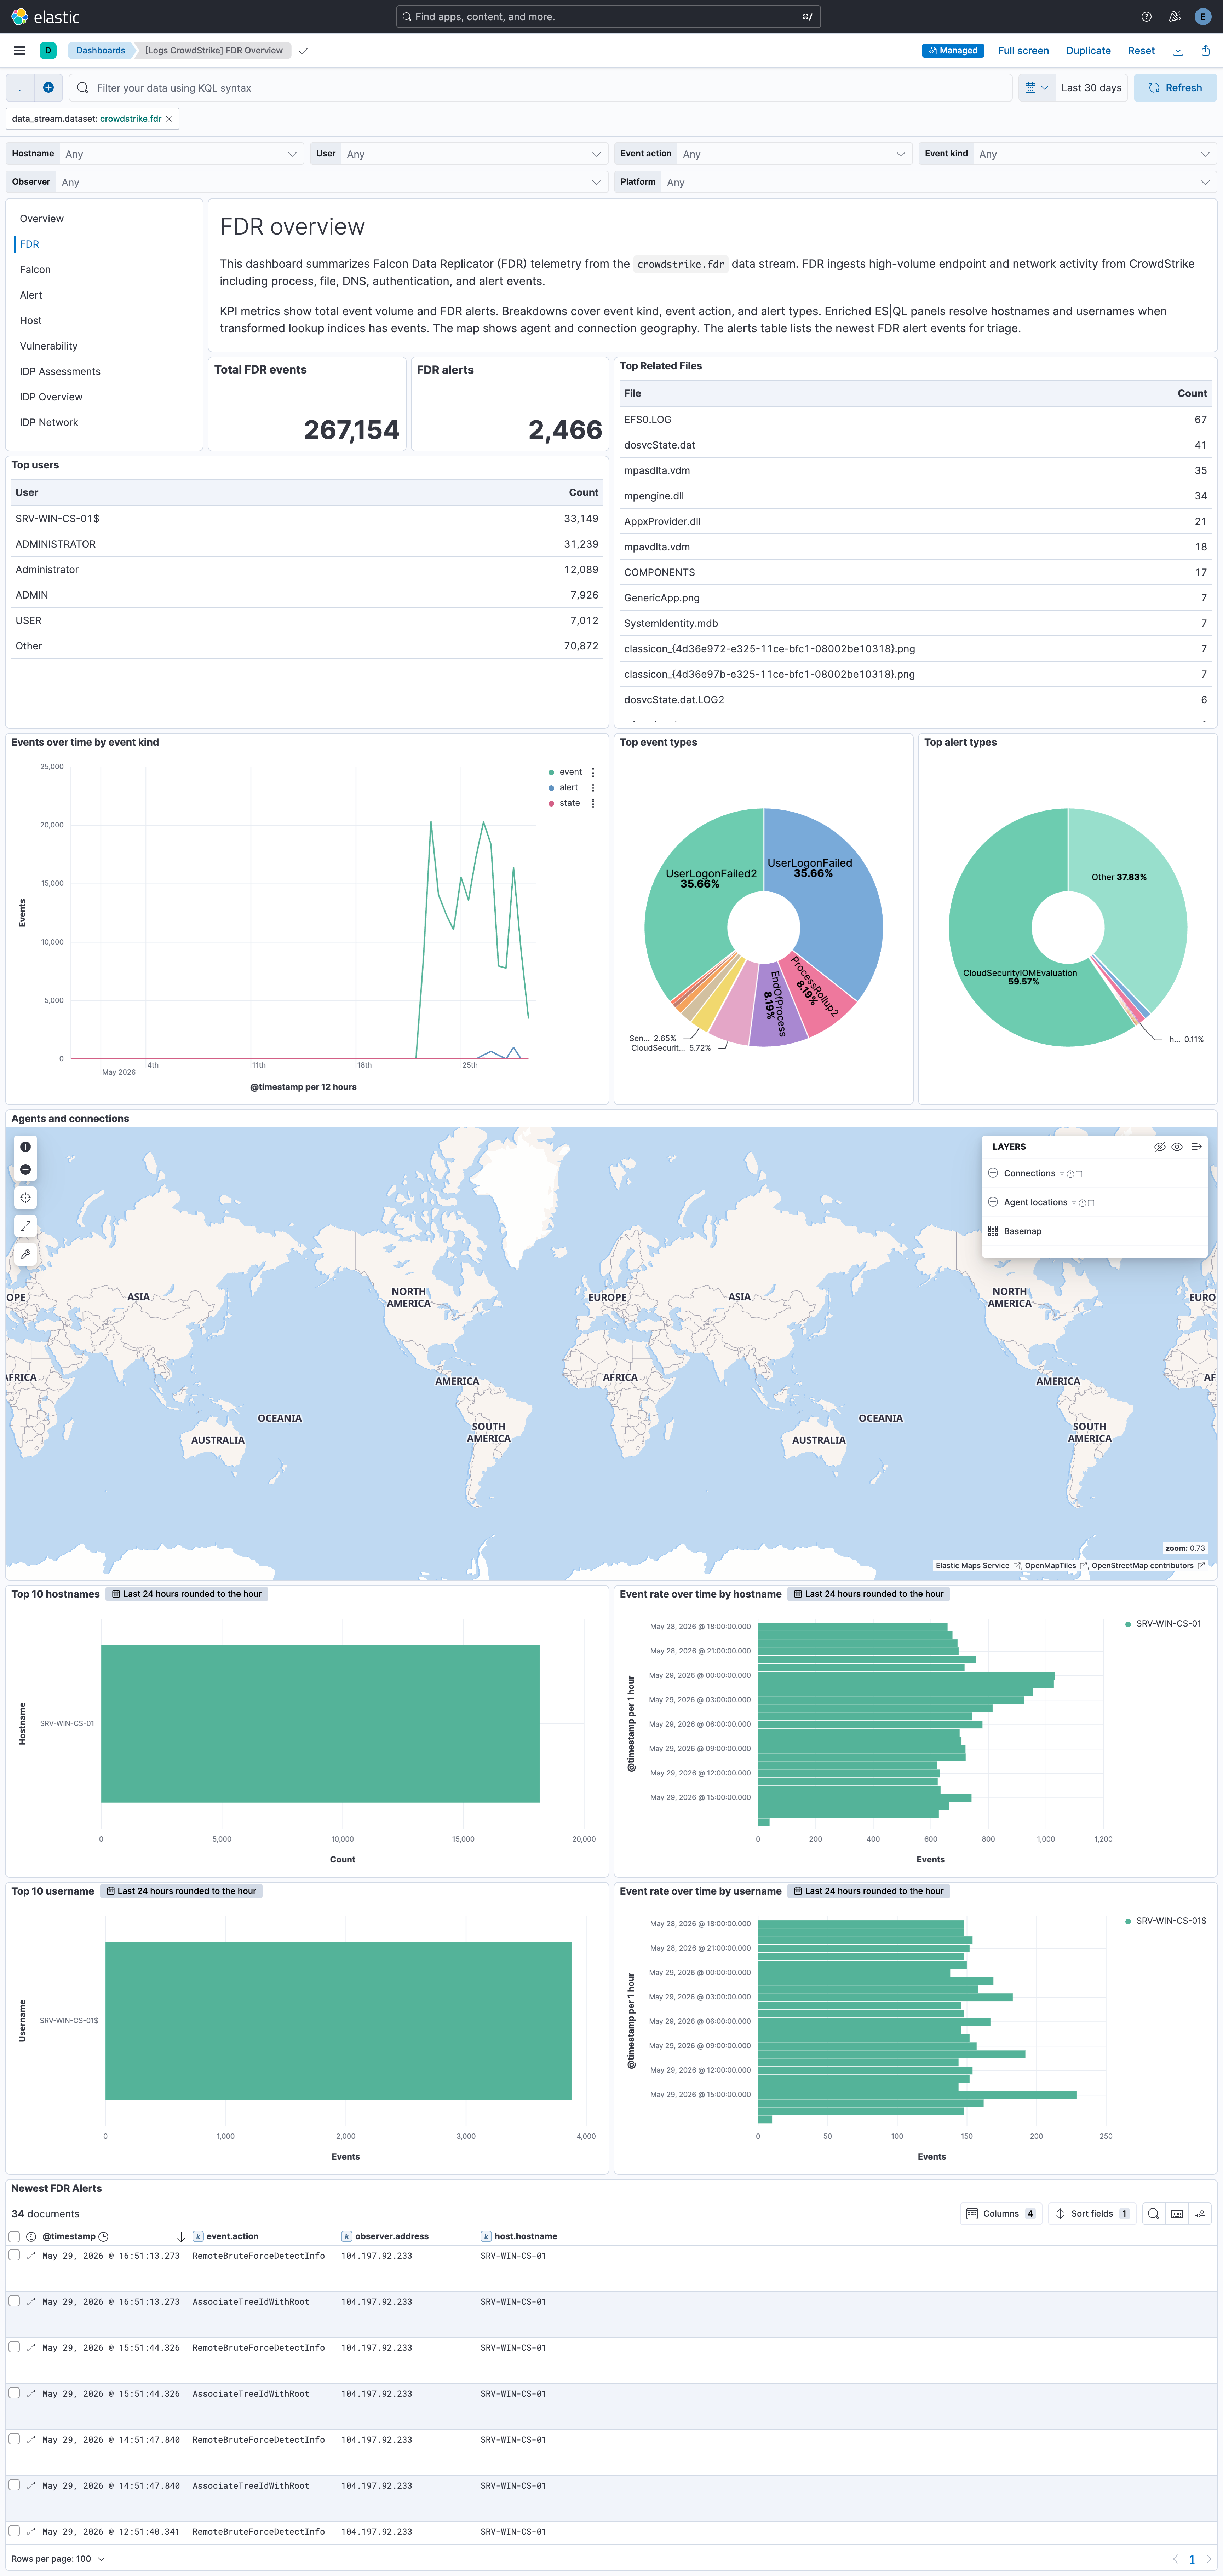The height and width of the screenshot is (2576, 1223).
Task: Switch to the Host dashboard
Action: [31, 321]
